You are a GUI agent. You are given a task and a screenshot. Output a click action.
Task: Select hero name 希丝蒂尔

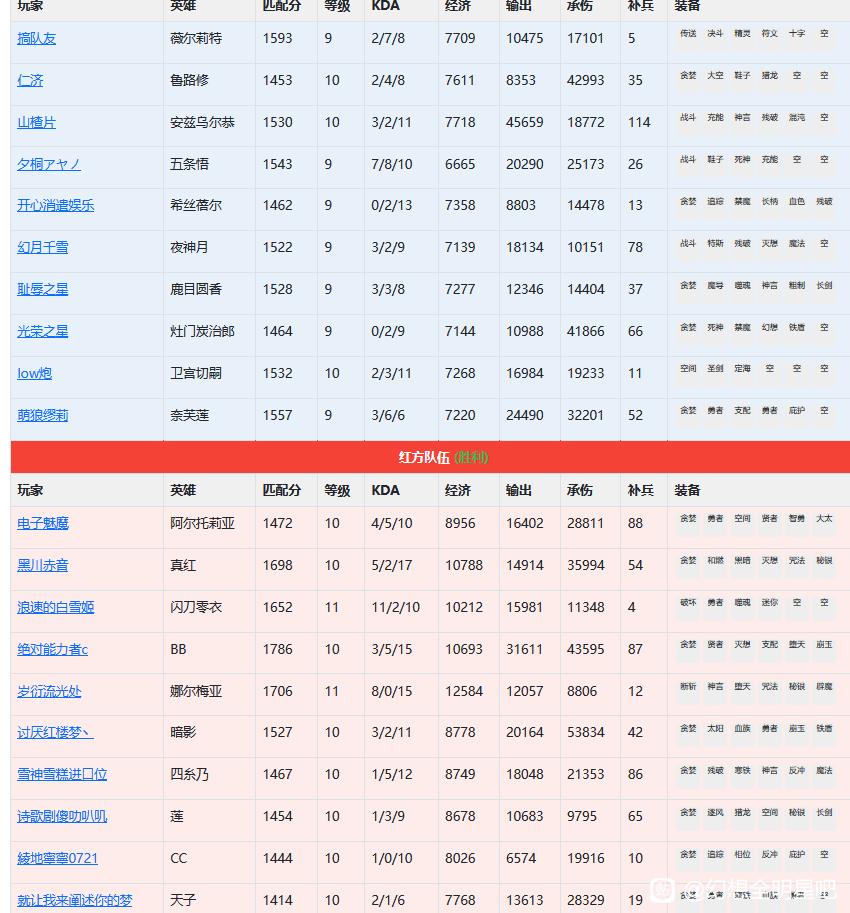pos(196,205)
